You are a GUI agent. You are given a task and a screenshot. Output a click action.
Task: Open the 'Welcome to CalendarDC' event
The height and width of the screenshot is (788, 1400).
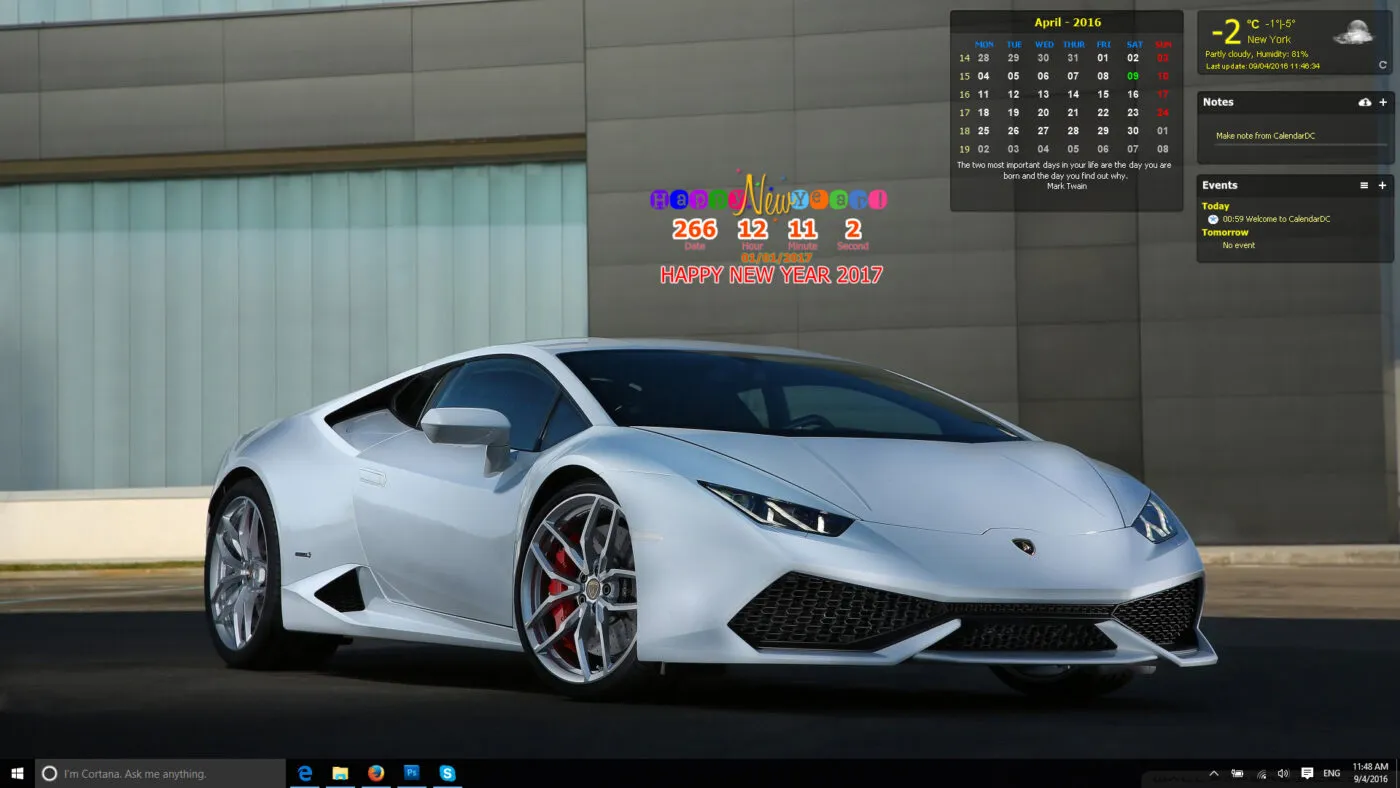(x=1276, y=219)
